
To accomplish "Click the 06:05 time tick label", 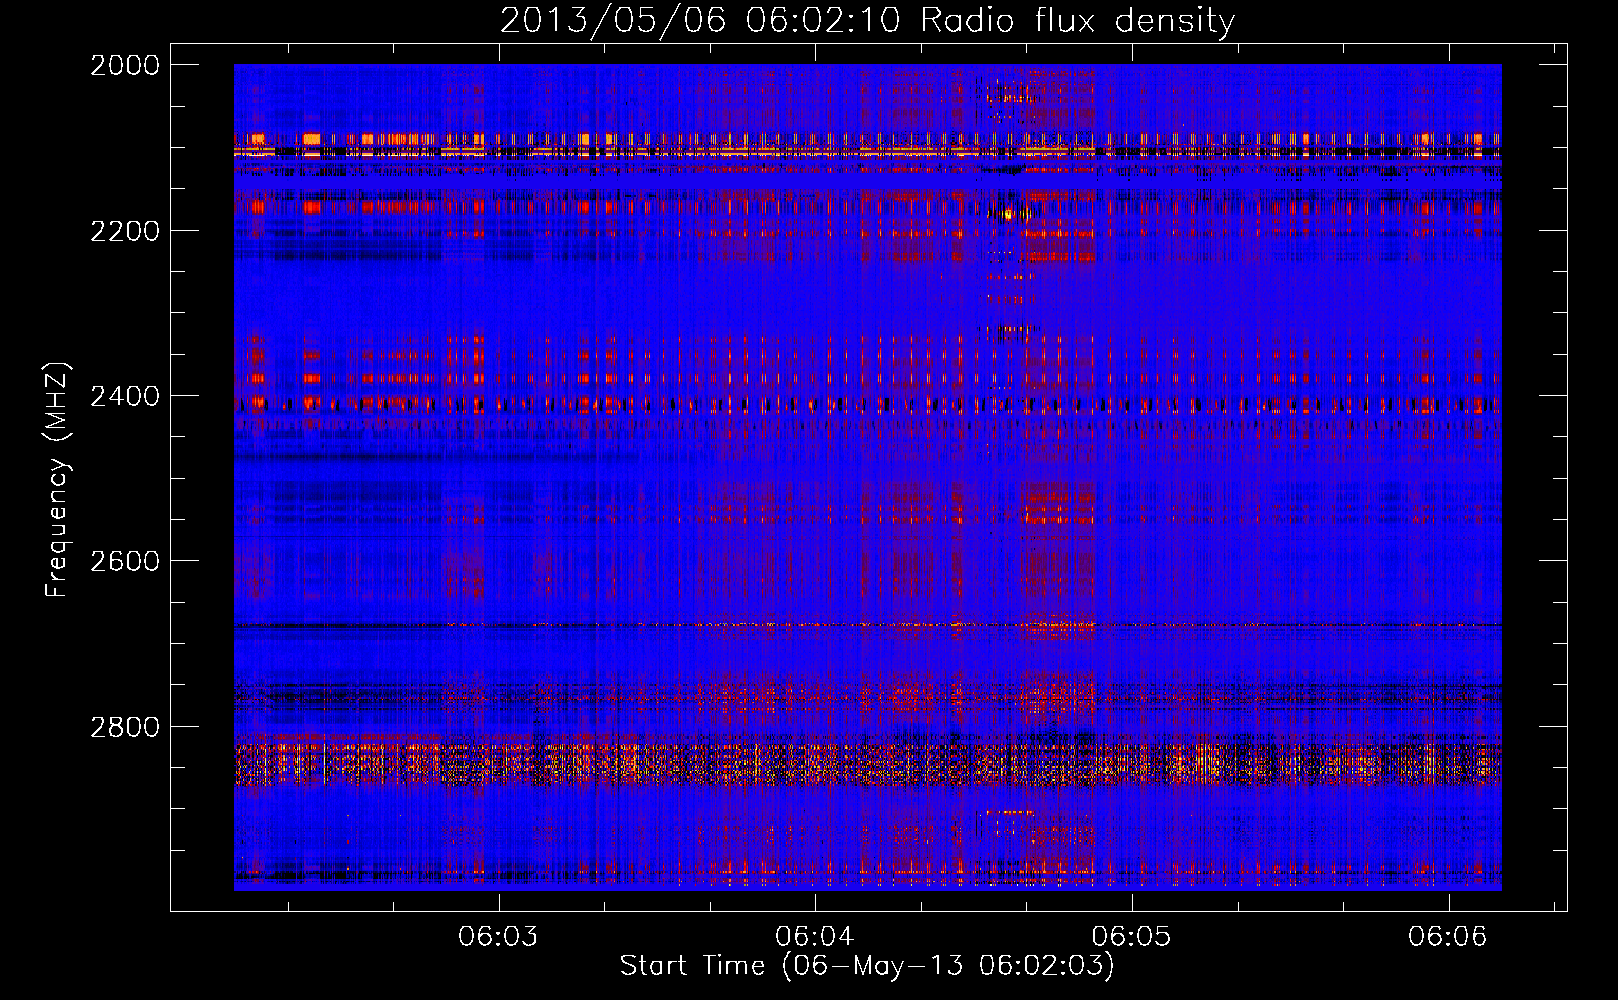I will point(1131,936).
